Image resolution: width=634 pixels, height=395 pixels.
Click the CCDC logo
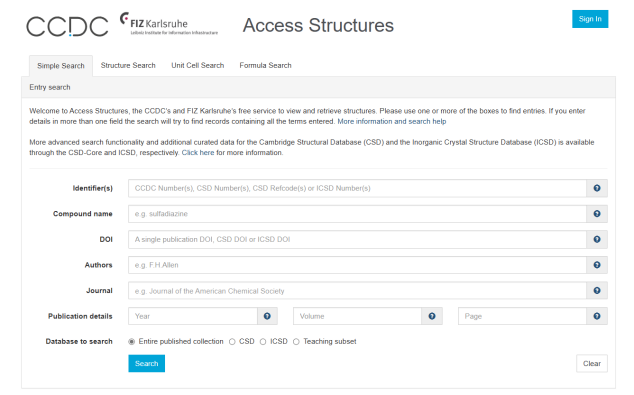click(67, 26)
